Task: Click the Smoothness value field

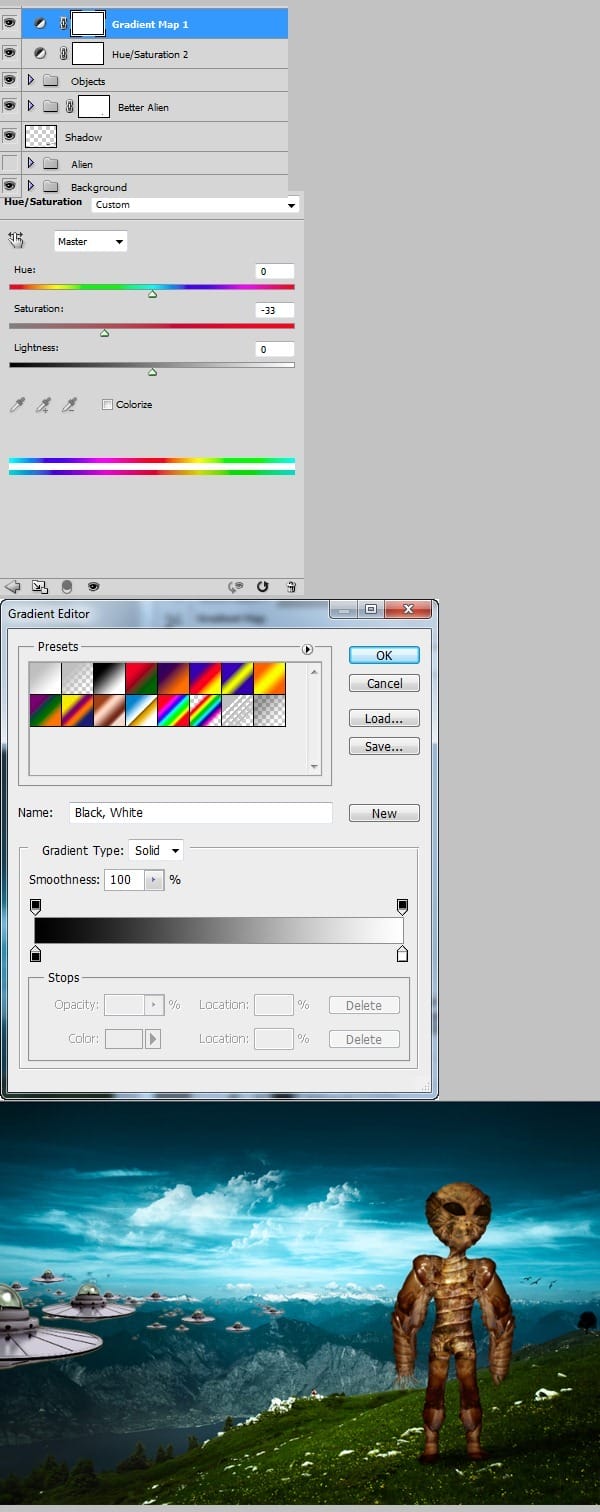Action: tap(125, 880)
